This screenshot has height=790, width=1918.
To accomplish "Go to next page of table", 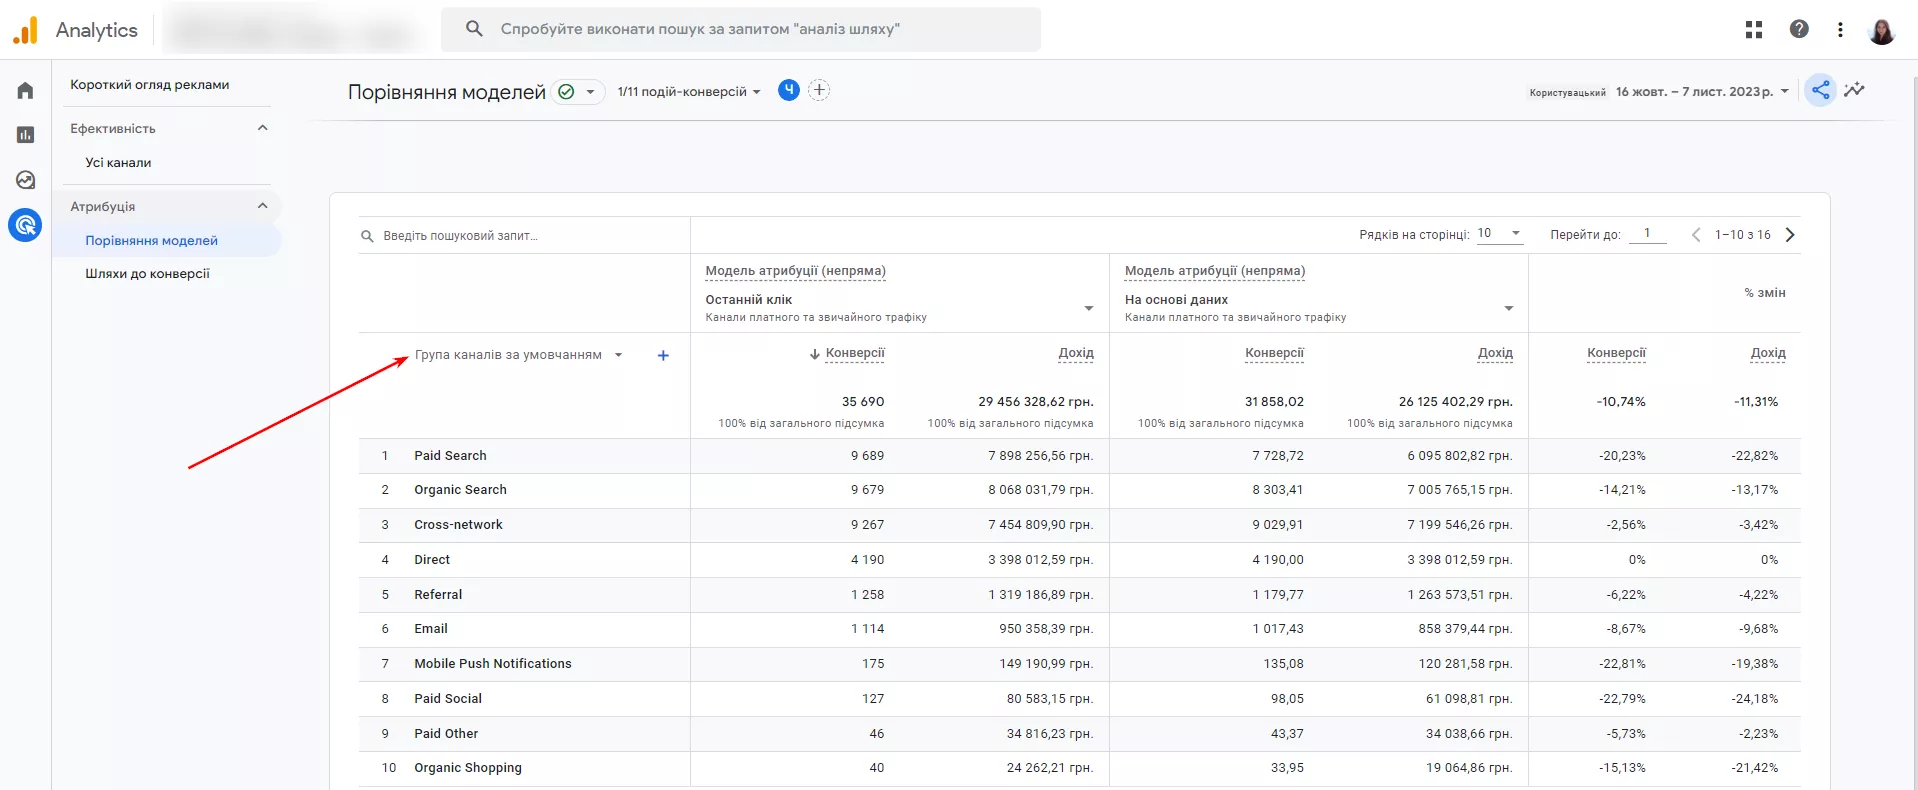I will pyautogui.click(x=1790, y=235).
